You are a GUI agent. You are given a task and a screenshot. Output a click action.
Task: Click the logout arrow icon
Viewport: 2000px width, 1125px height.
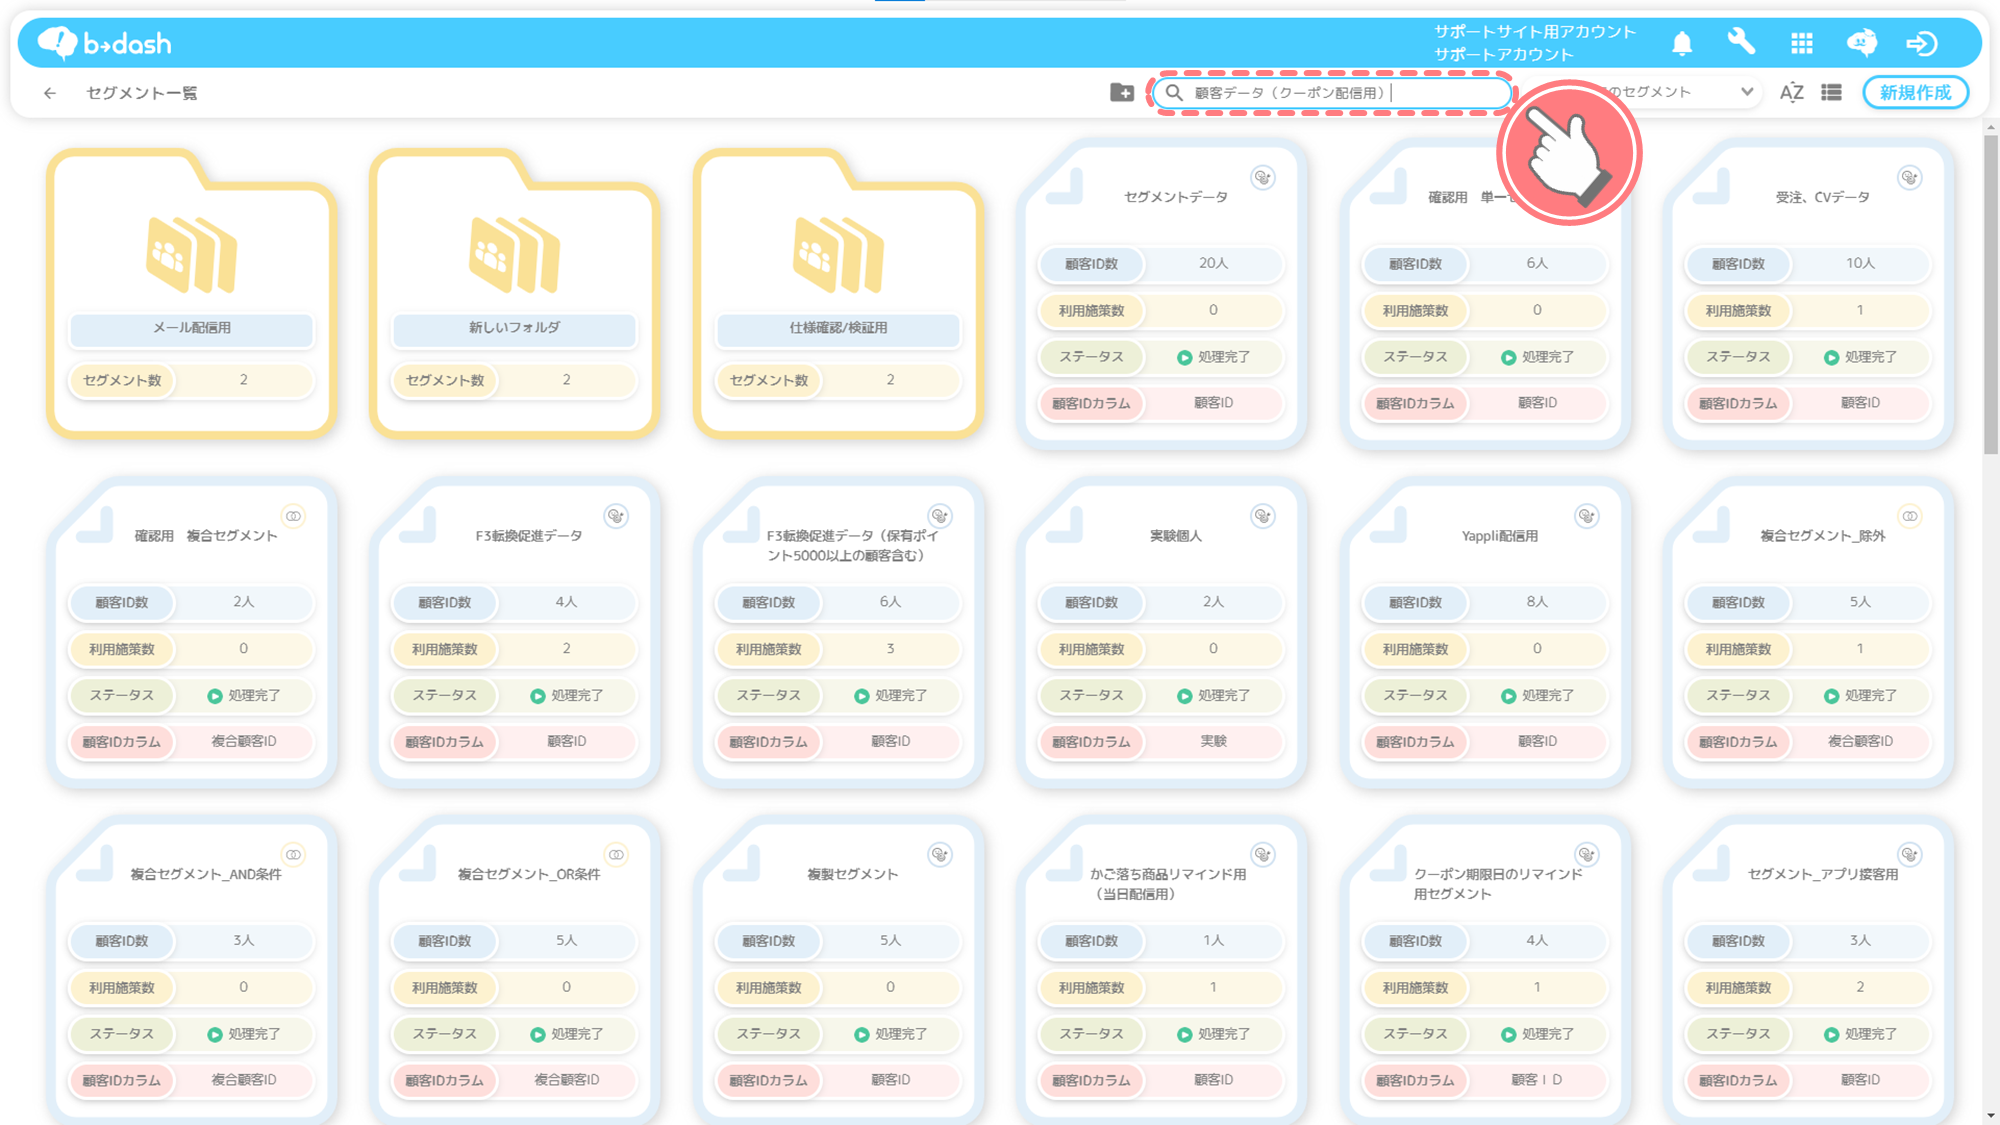[x=1922, y=43]
